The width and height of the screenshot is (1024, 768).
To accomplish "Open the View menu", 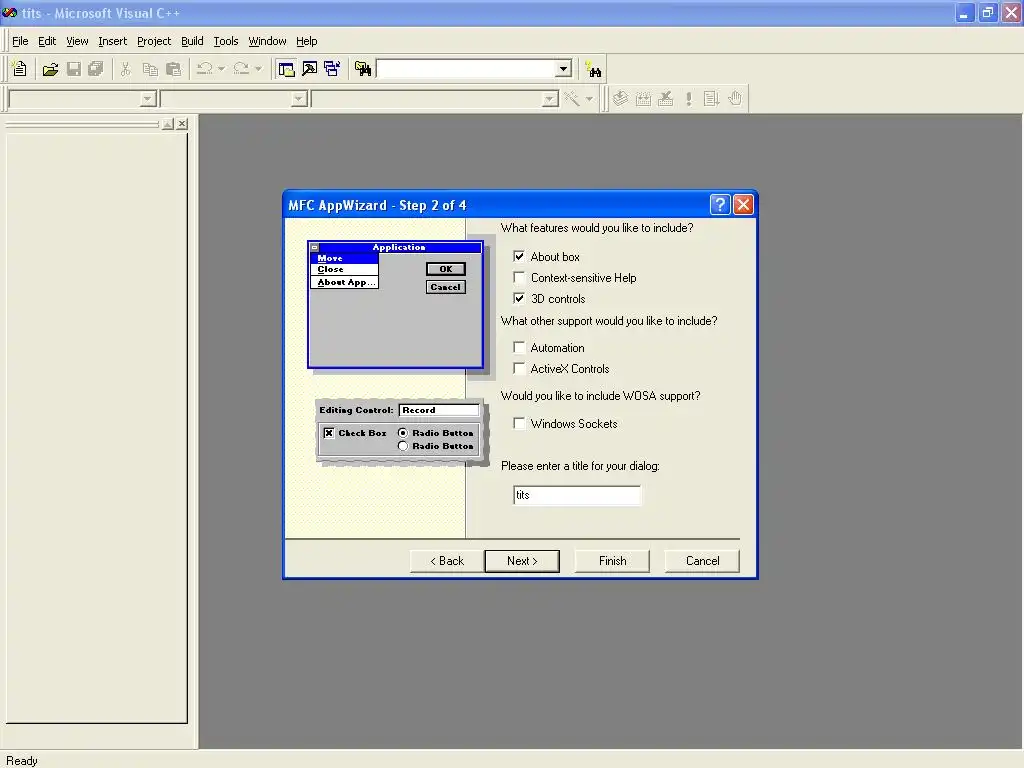I will click(x=77, y=41).
